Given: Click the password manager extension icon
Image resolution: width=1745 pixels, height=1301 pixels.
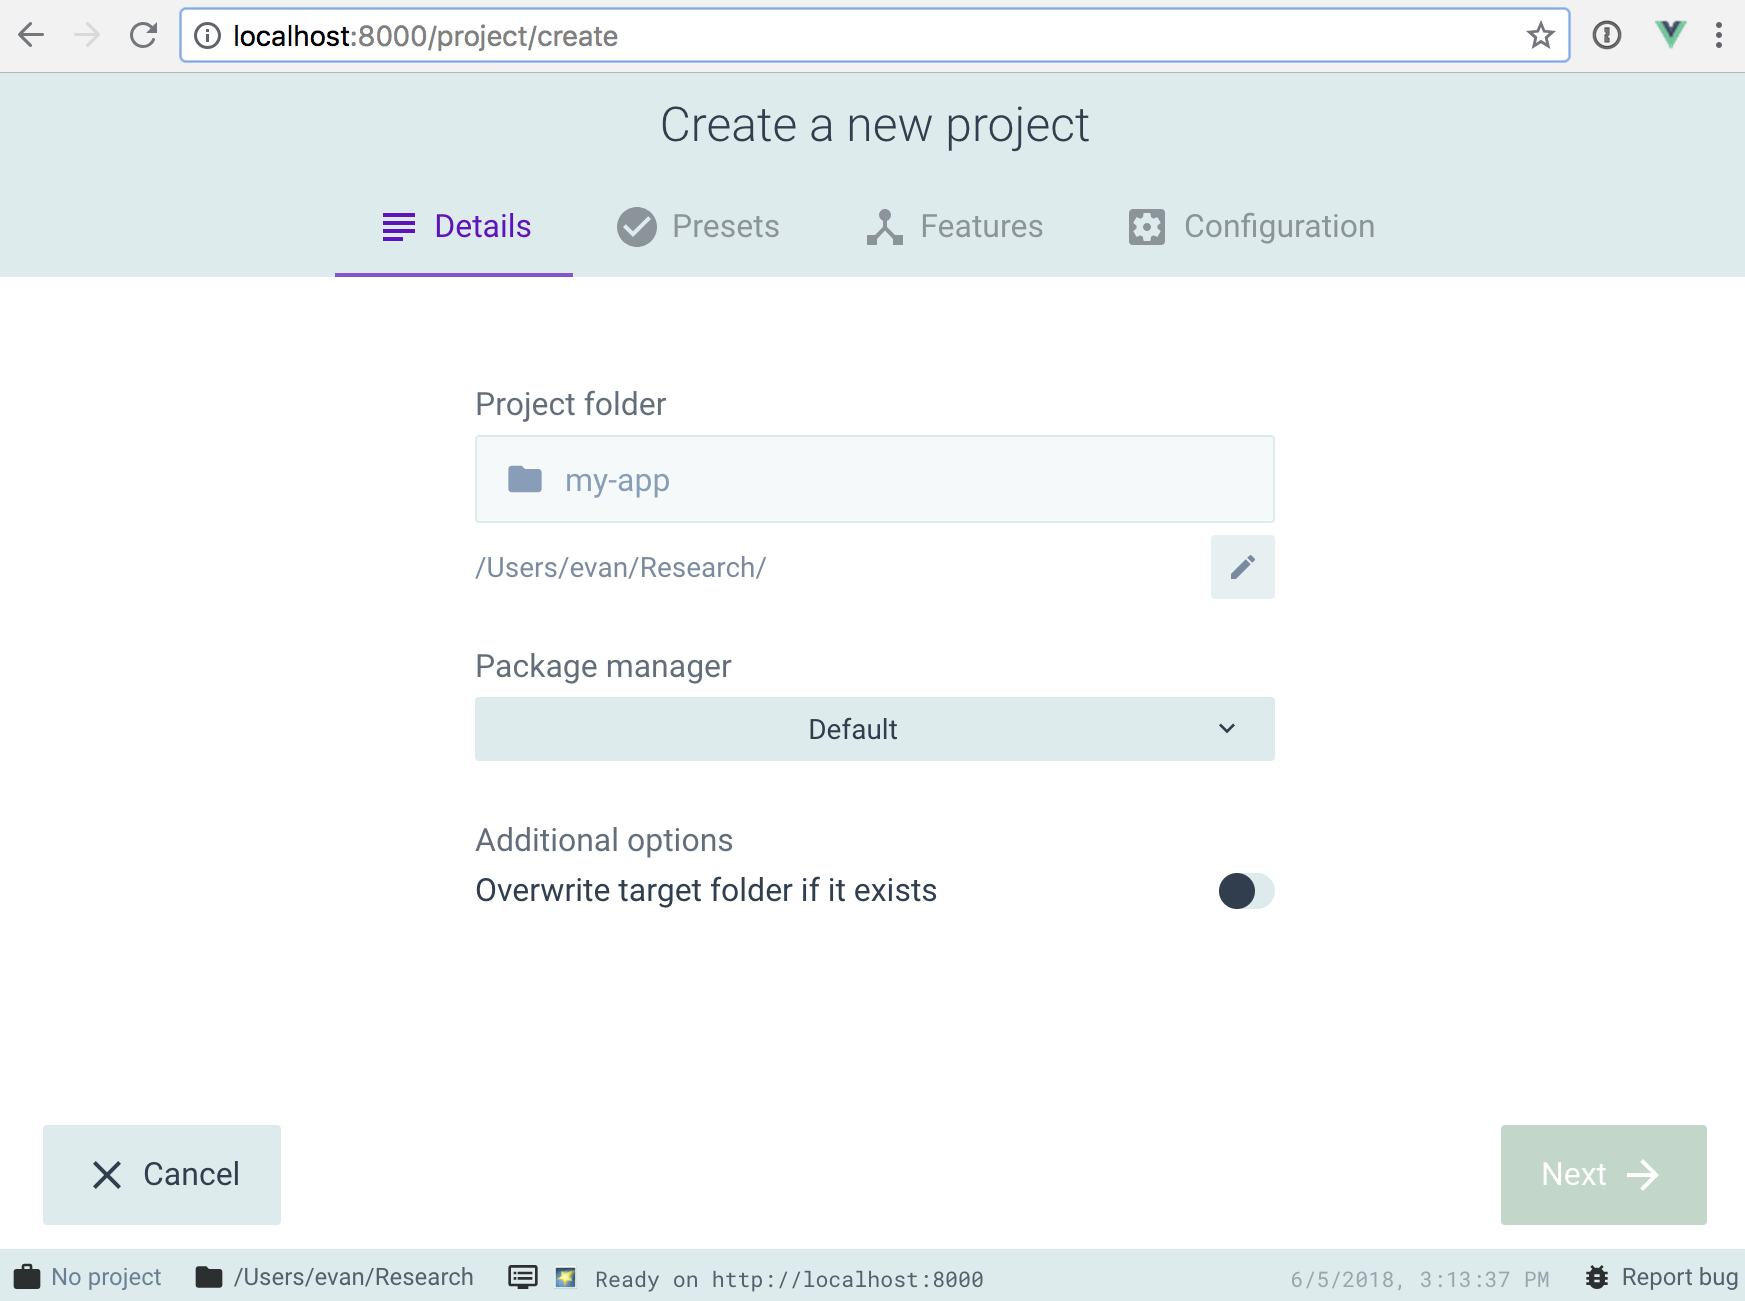Looking at the screenshot, I should point(1606,36).
